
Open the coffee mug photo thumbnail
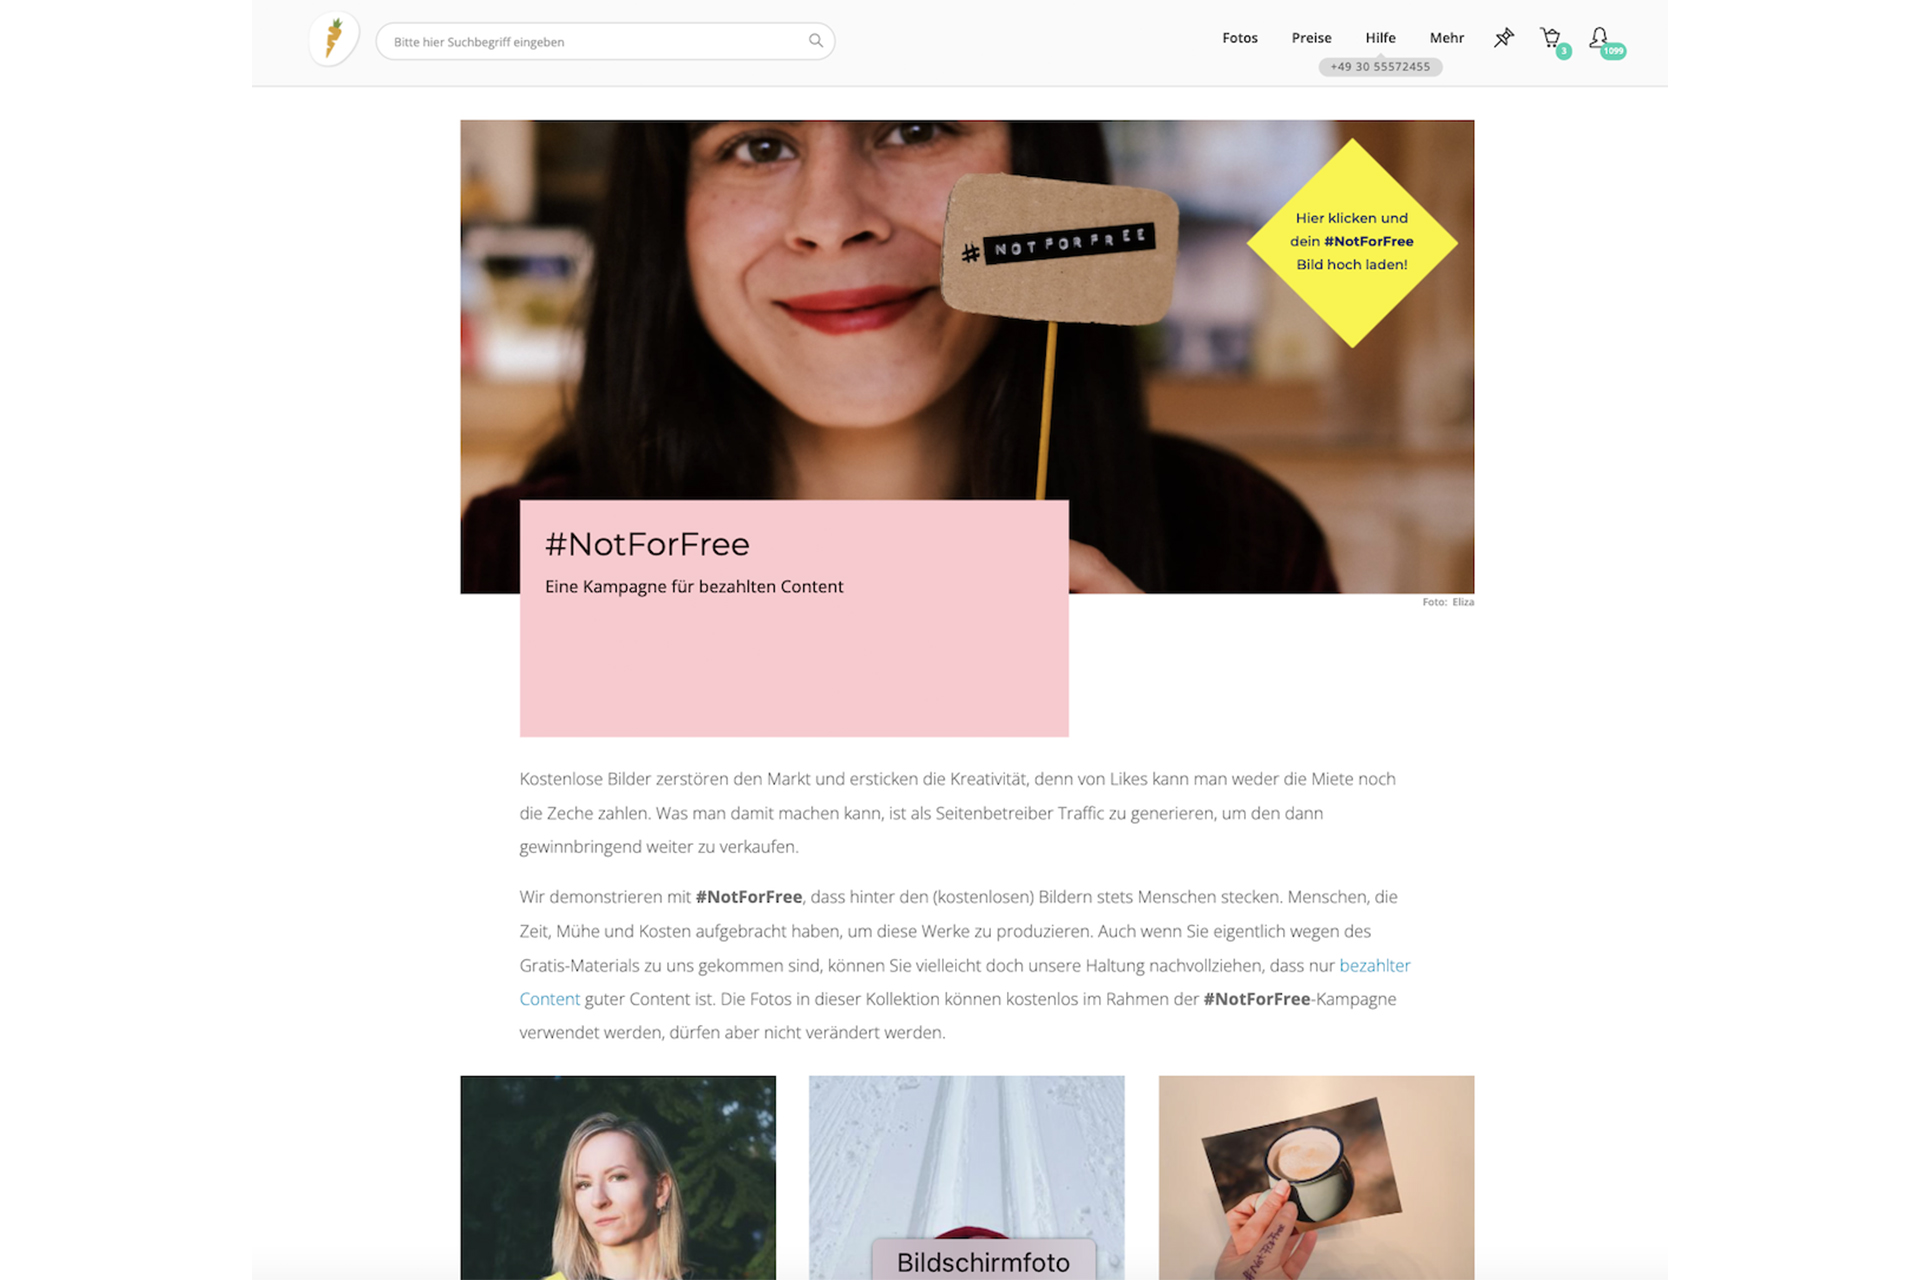(1316, 1177)
